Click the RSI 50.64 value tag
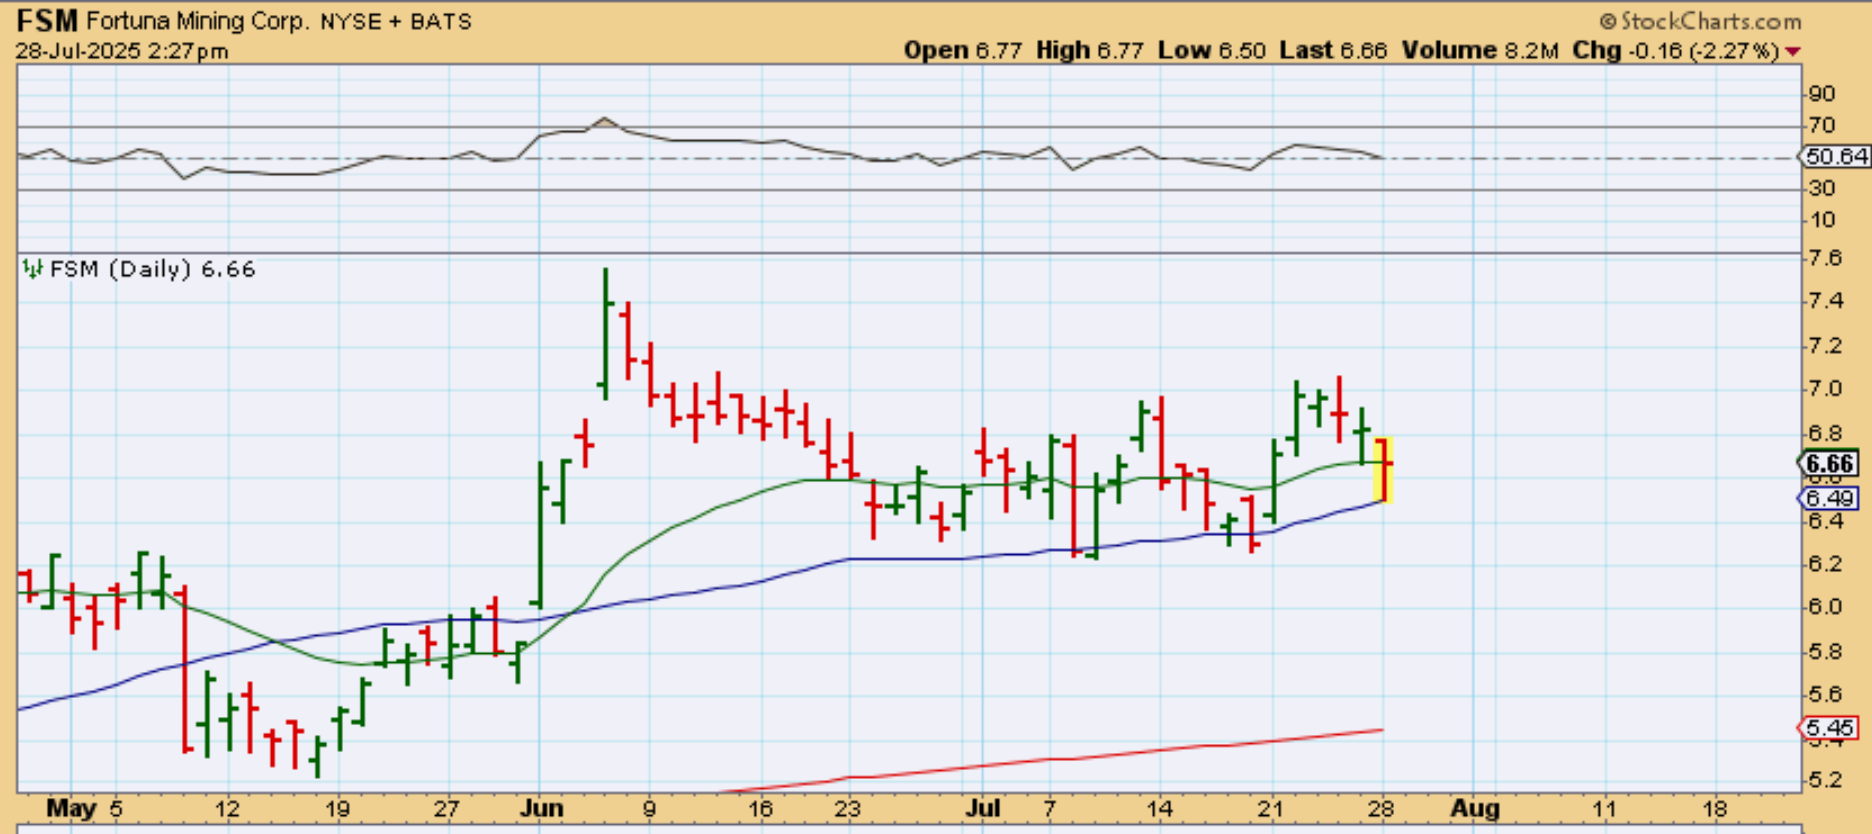 coord(1835,157)
